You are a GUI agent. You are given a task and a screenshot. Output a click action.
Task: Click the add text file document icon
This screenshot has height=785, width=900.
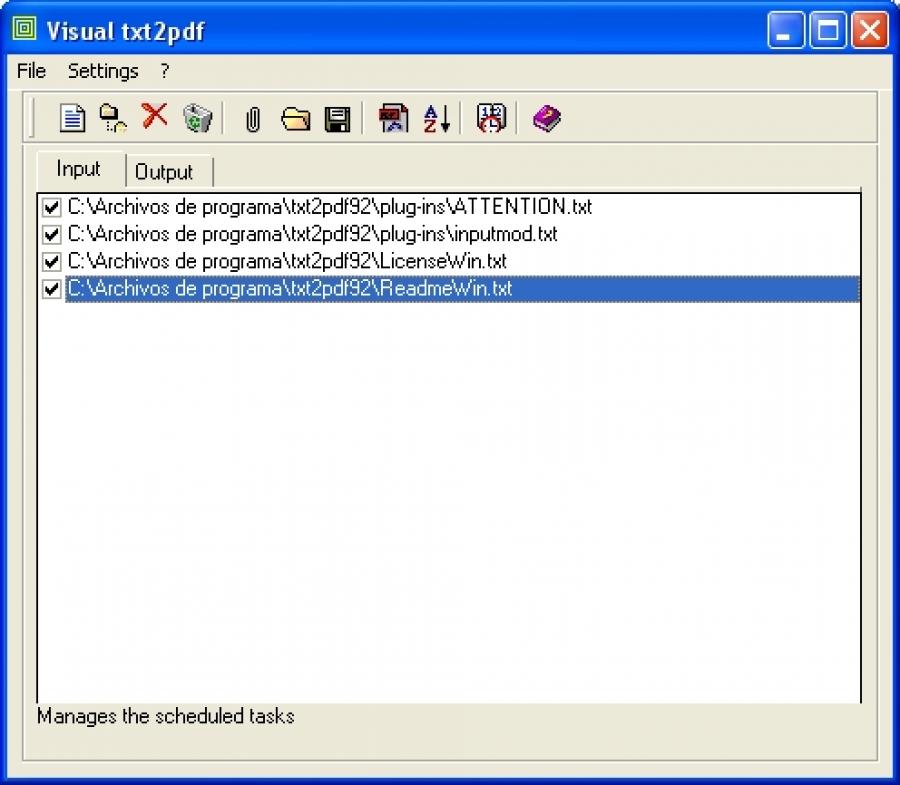[x=72, y=119]
